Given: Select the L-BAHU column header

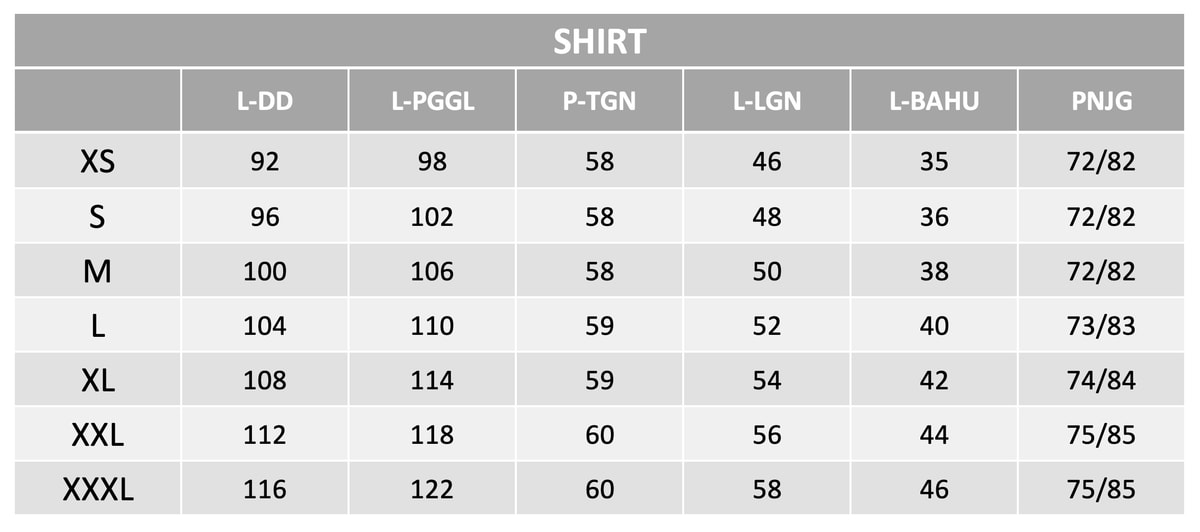Looking at the screenshot, I should point(934,101).
